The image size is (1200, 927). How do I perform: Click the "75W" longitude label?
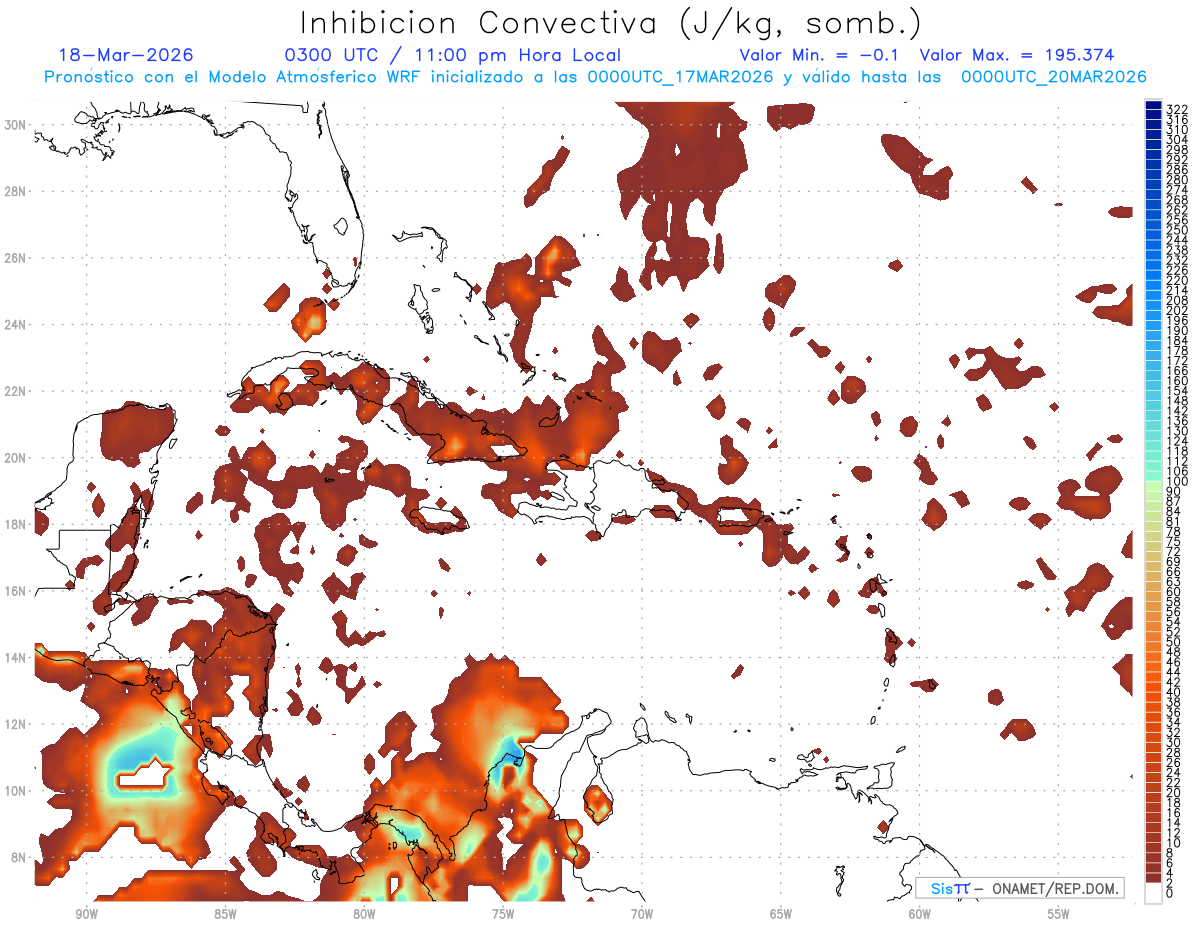[503, 914]
